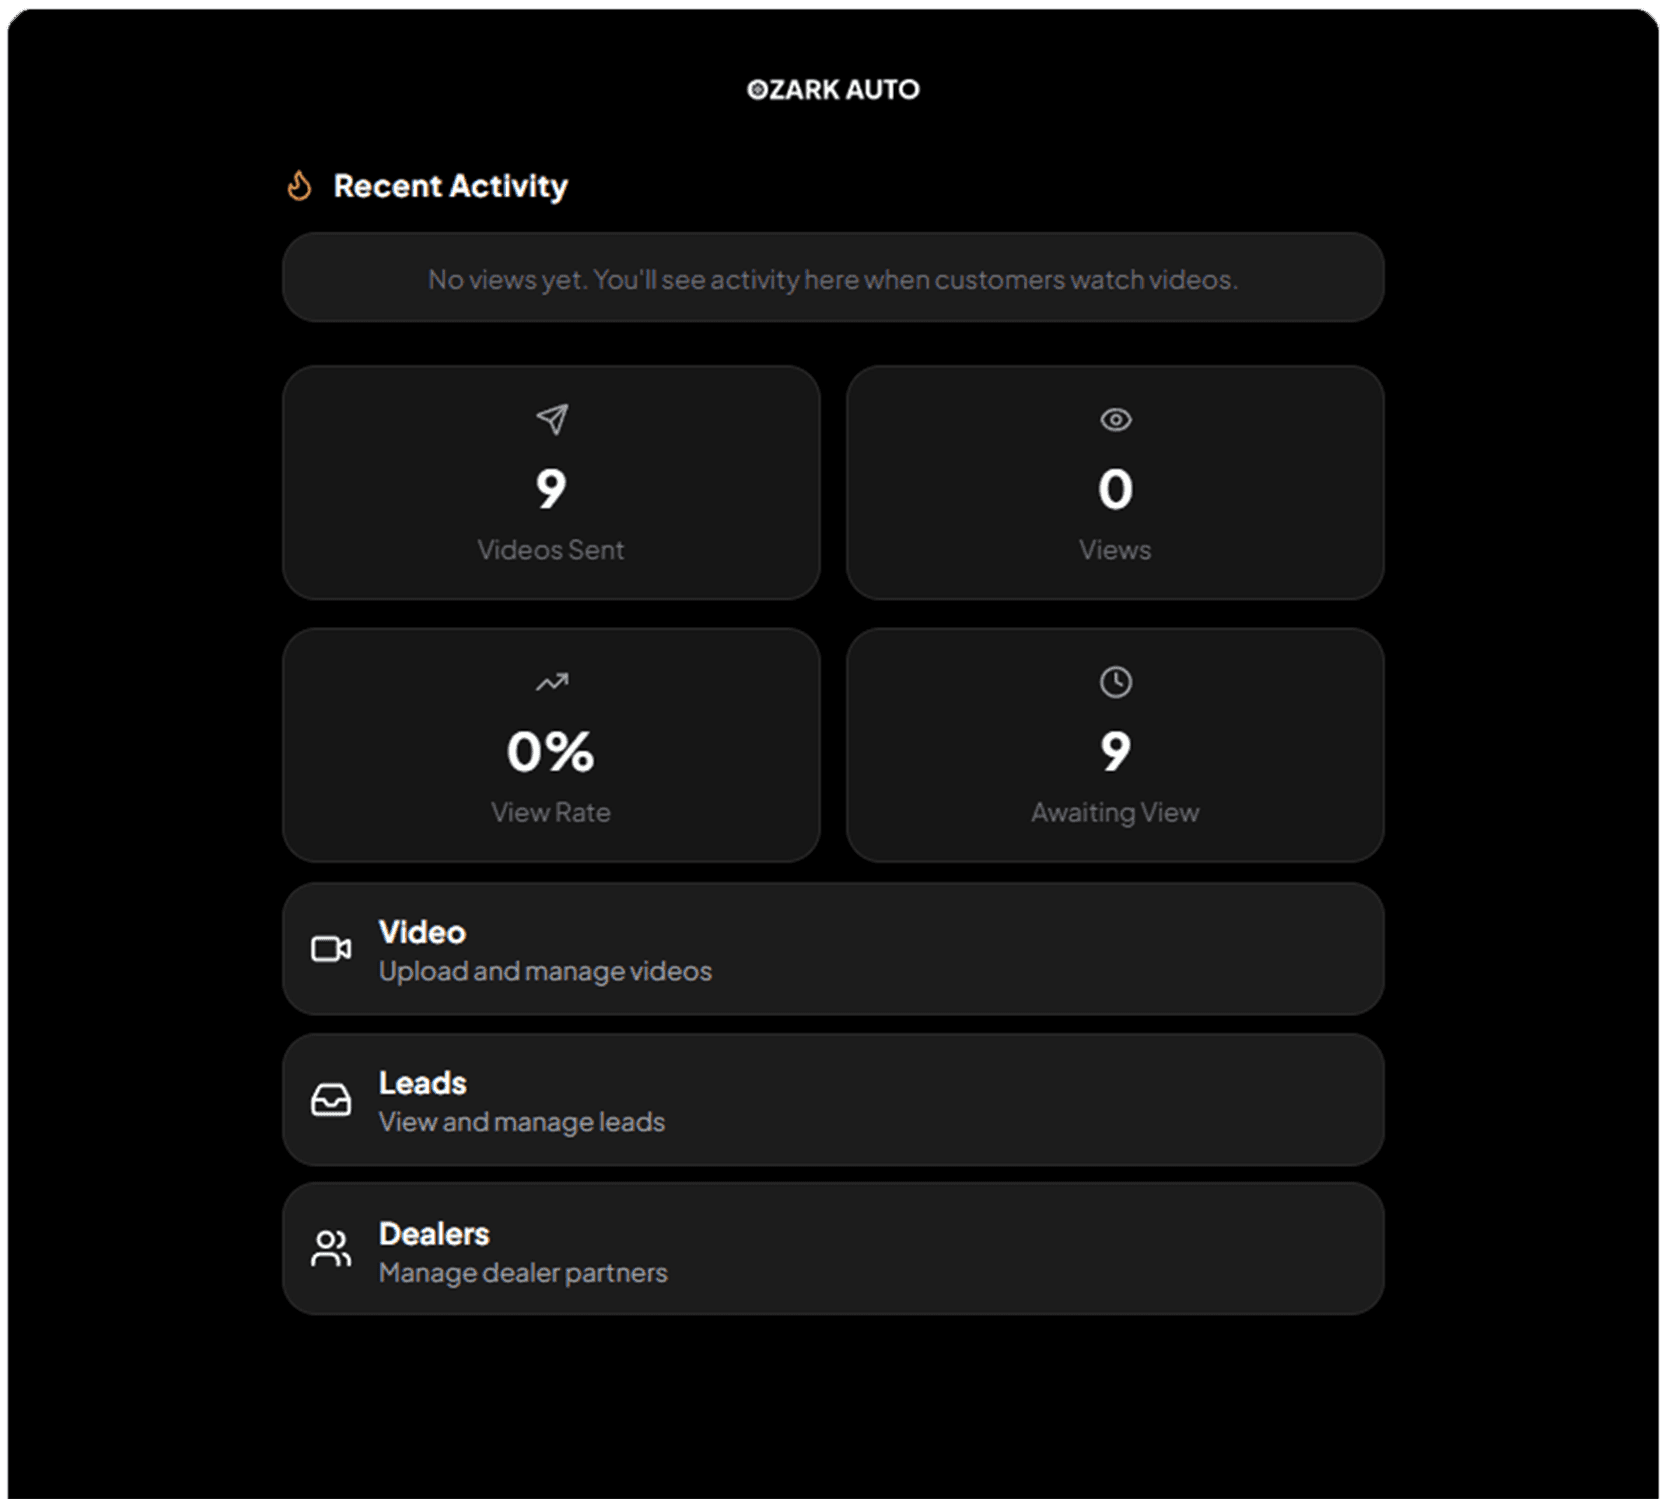Select the Videos Sent stat card

(x=552, y=483)
